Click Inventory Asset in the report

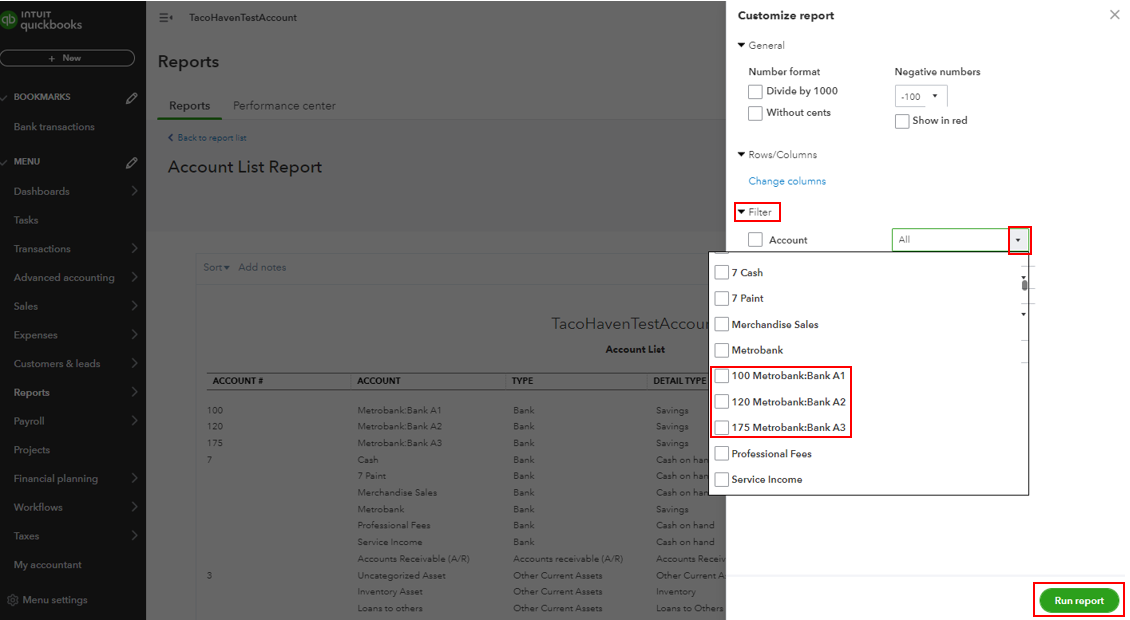point(390,592)
